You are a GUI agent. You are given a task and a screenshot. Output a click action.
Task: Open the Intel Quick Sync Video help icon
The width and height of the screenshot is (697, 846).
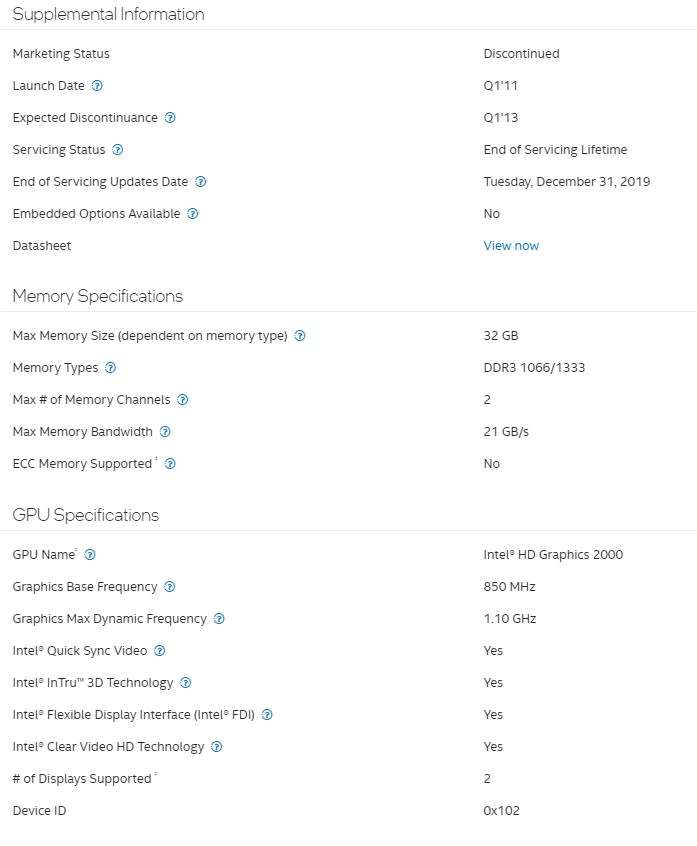[x=159, y=651]
